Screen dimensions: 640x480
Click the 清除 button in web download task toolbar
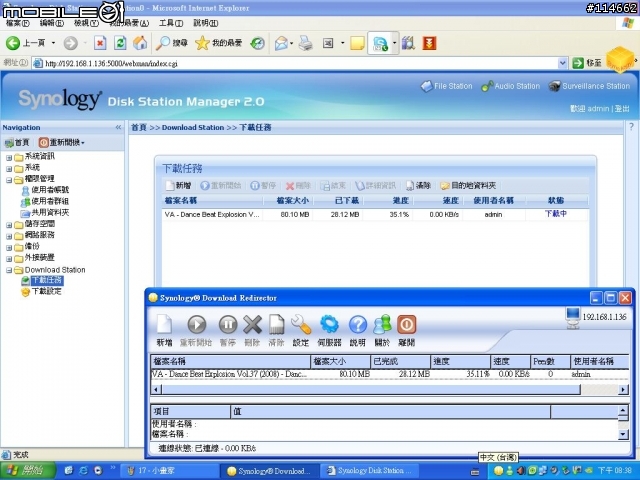[x=418, y=186]
